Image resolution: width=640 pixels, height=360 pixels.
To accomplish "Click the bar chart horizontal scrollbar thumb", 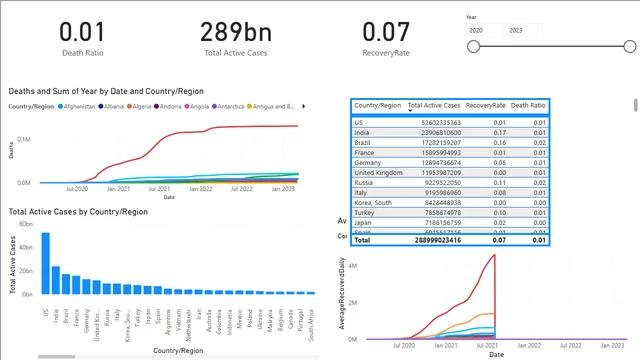I will (56, 357).
